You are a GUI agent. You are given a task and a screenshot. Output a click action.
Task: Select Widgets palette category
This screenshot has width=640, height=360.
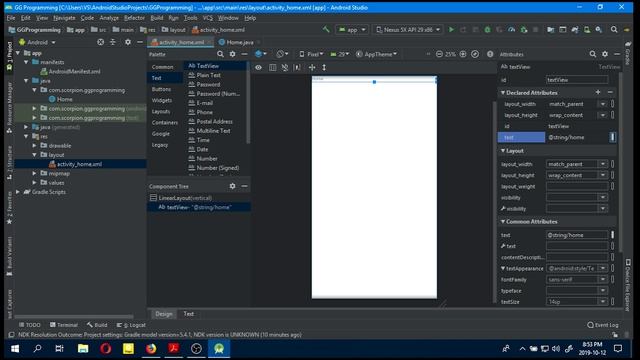pos(162,100)
